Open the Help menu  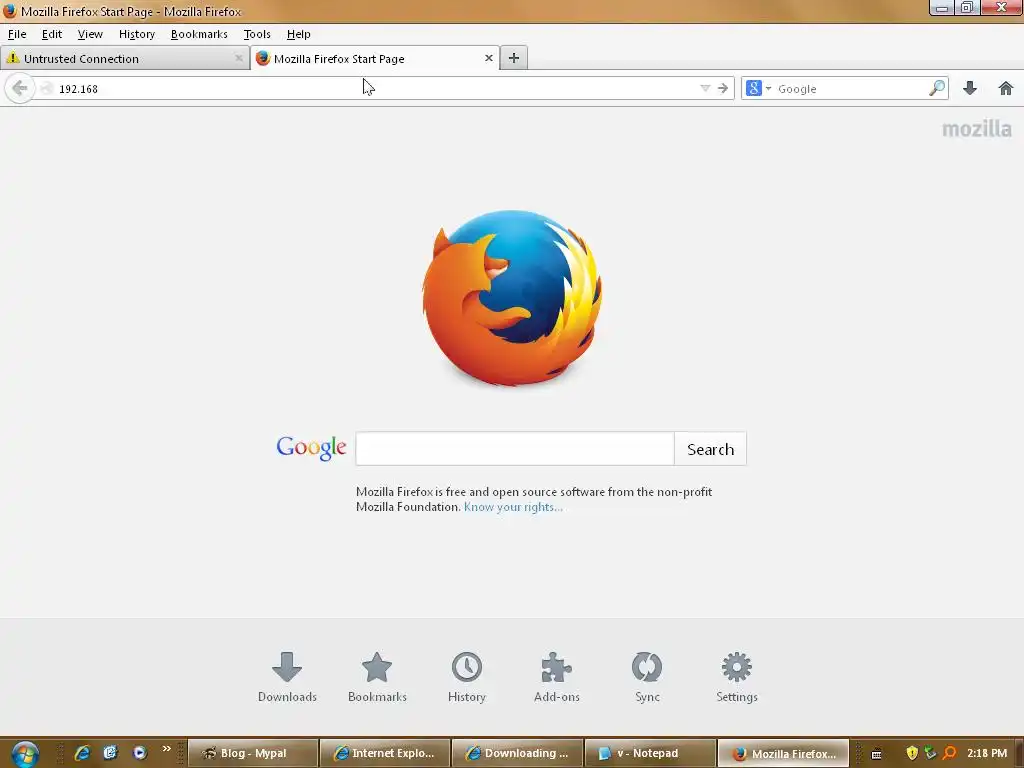click(298, 34)
